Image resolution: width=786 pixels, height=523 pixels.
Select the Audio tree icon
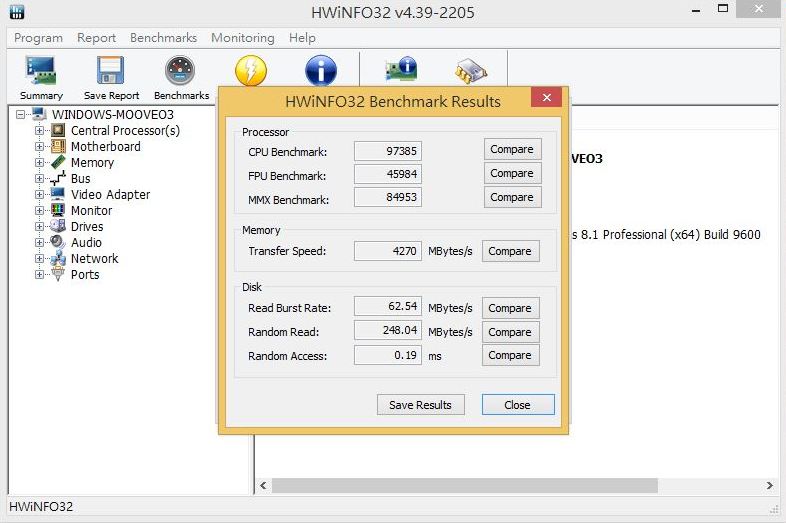[x=58, y=242]
